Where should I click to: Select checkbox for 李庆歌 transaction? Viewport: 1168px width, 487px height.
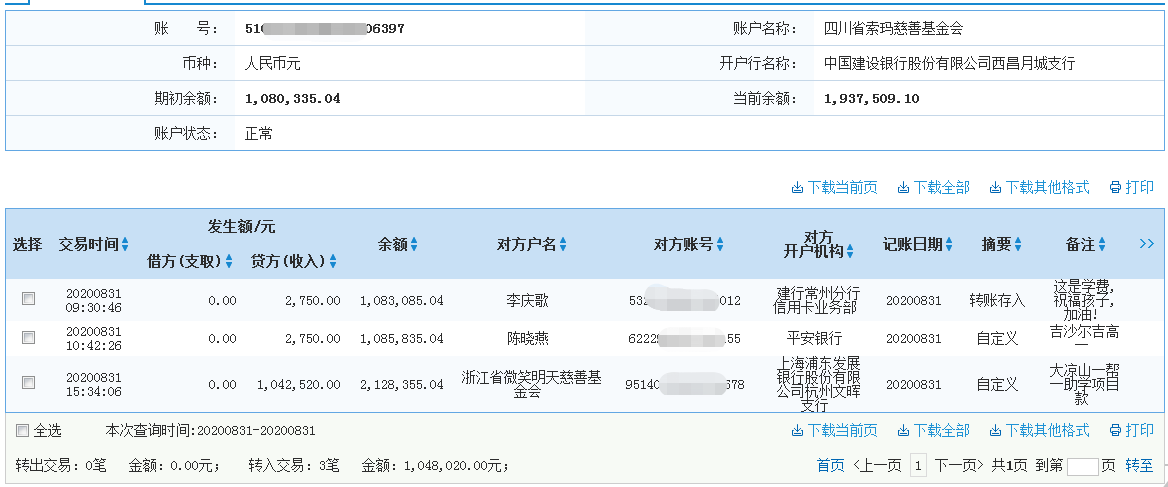point(28,299)
